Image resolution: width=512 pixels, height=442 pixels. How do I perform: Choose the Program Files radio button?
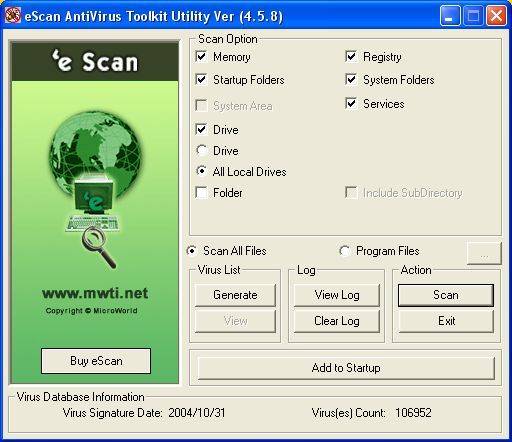click(x=345, y=251)
